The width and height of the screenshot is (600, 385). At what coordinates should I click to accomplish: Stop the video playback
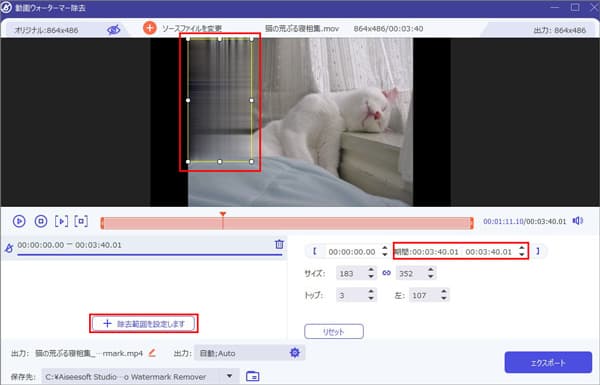[x=41, y=221]
